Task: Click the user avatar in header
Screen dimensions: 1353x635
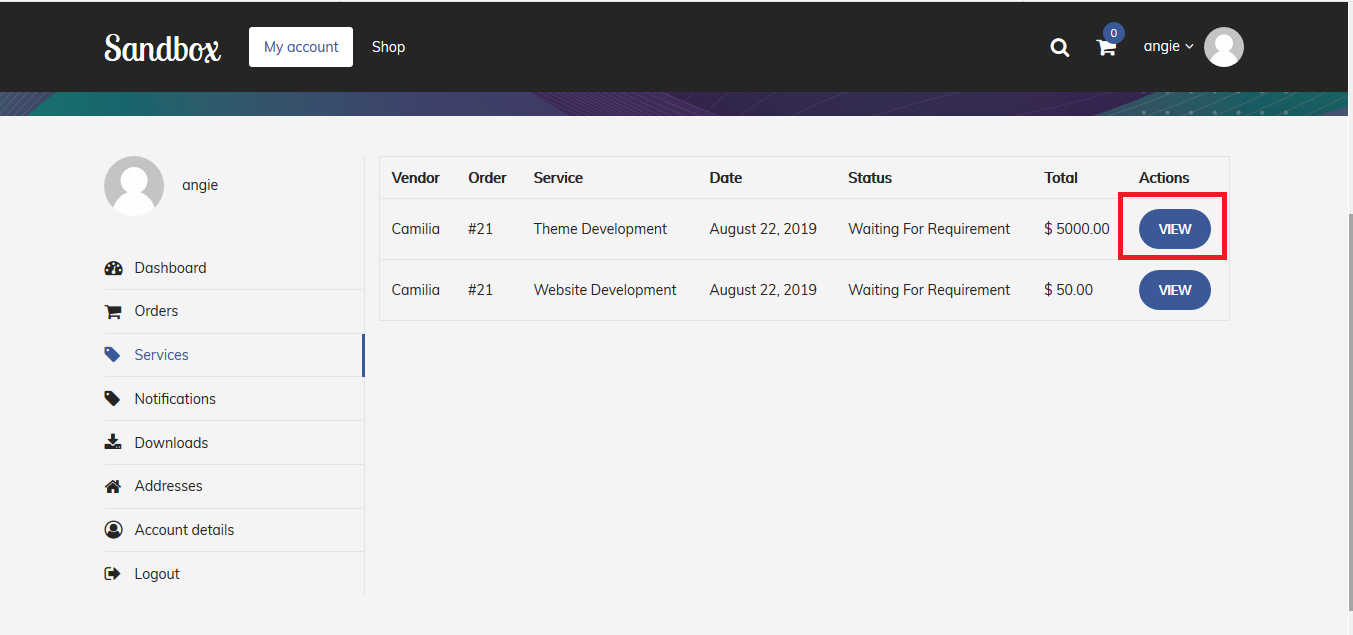Action: [x=1224, y=47]
